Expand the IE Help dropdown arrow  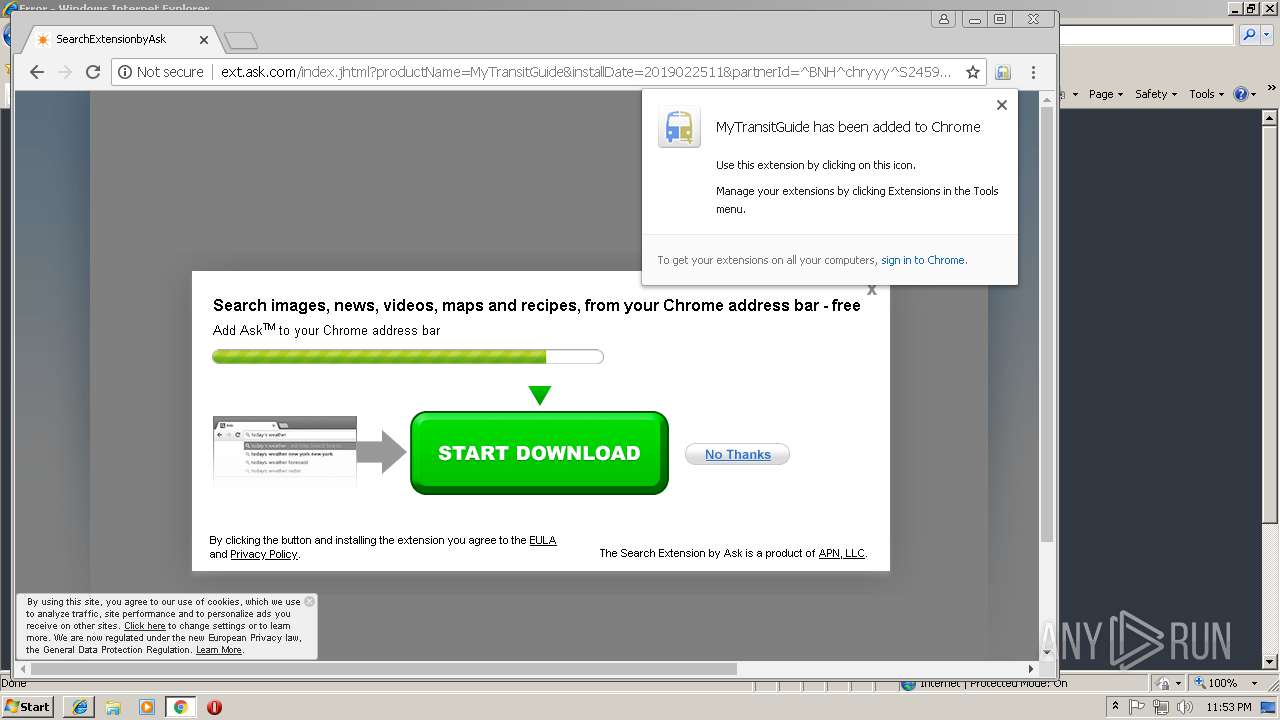click(x=1253, y=94)
